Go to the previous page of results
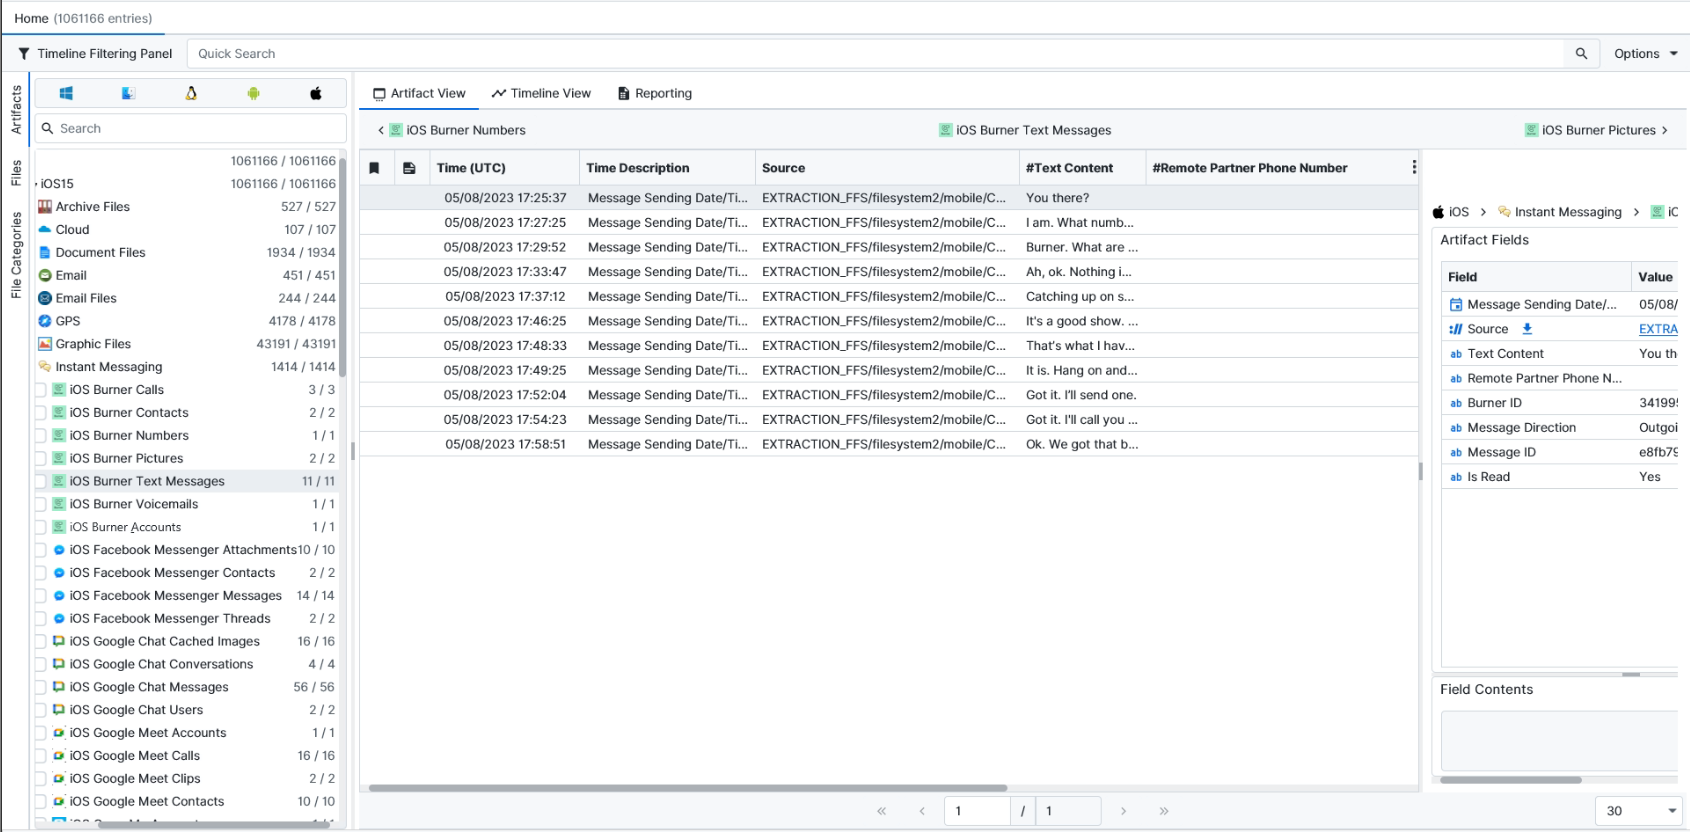 point(922,811)
